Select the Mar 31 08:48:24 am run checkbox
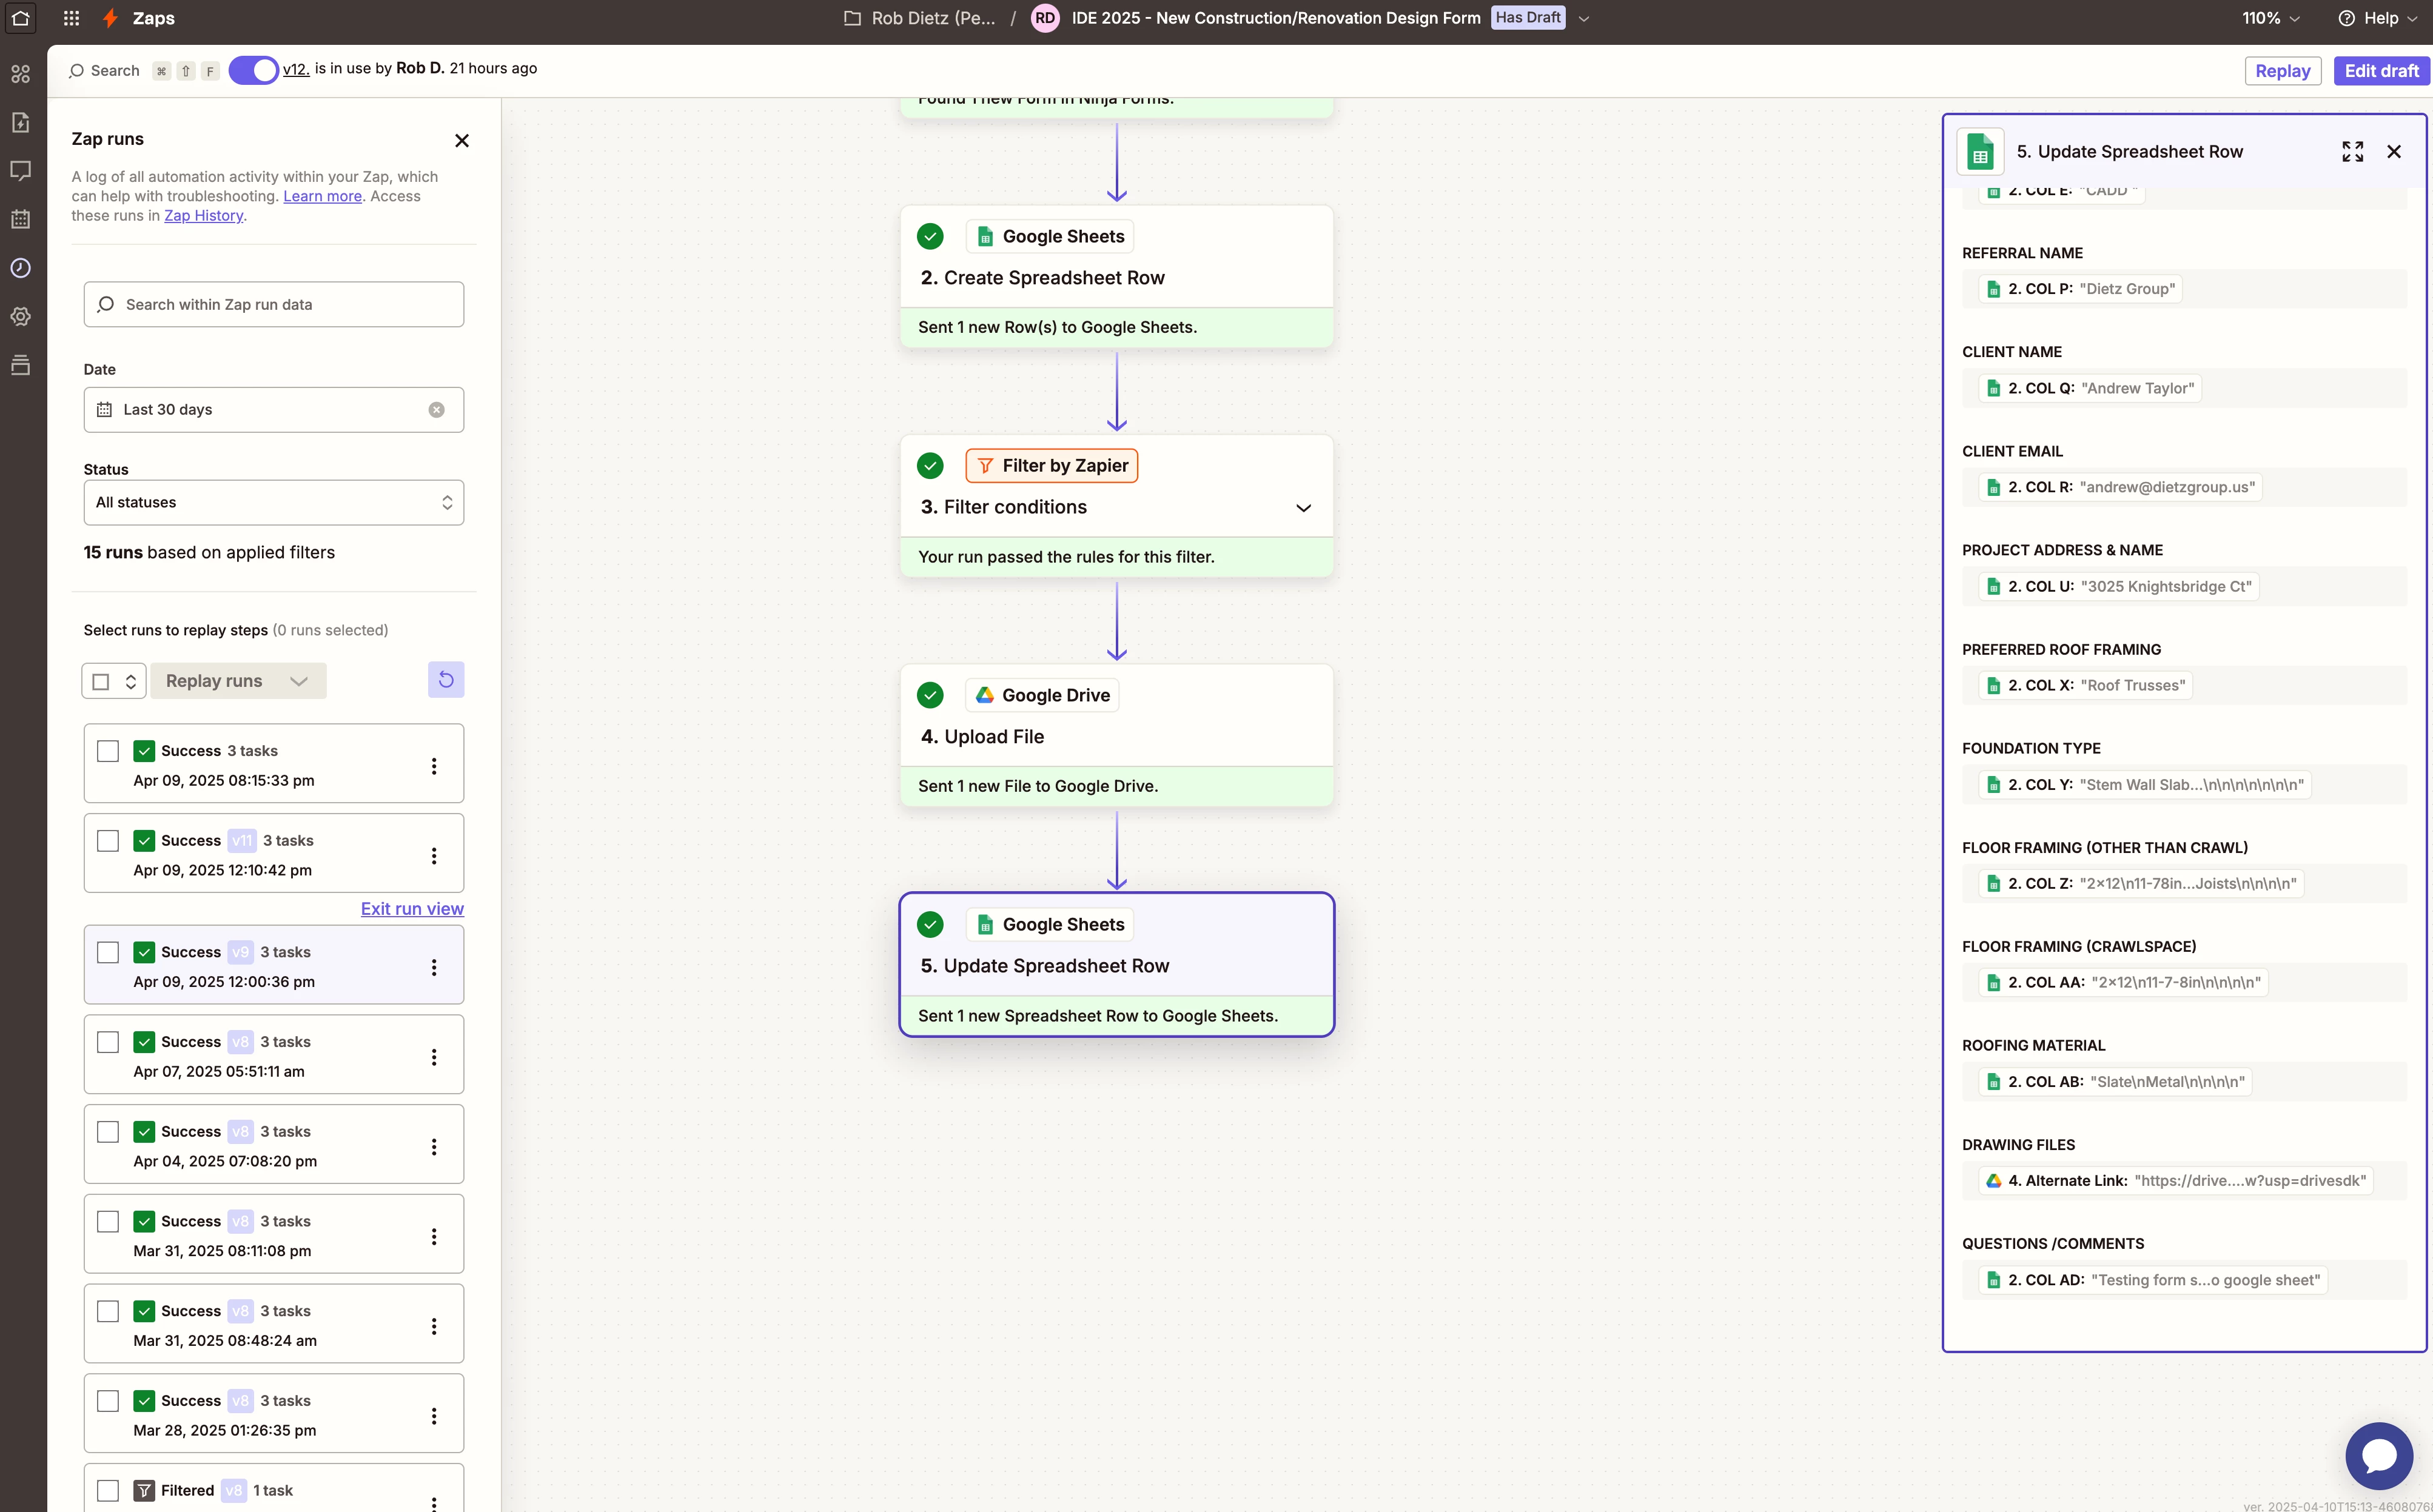 (x=108, y=1311)
